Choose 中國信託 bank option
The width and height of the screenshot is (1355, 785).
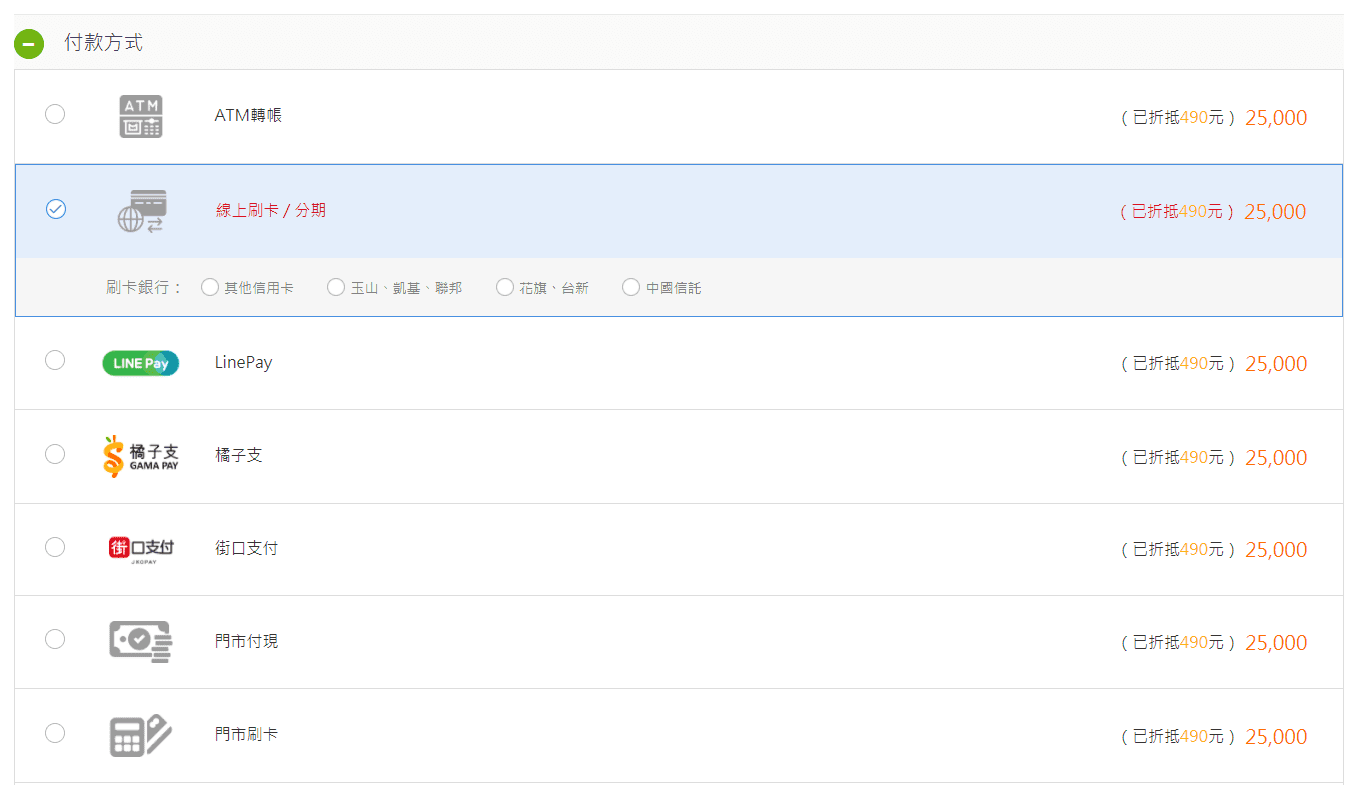(x=631, y=288)
